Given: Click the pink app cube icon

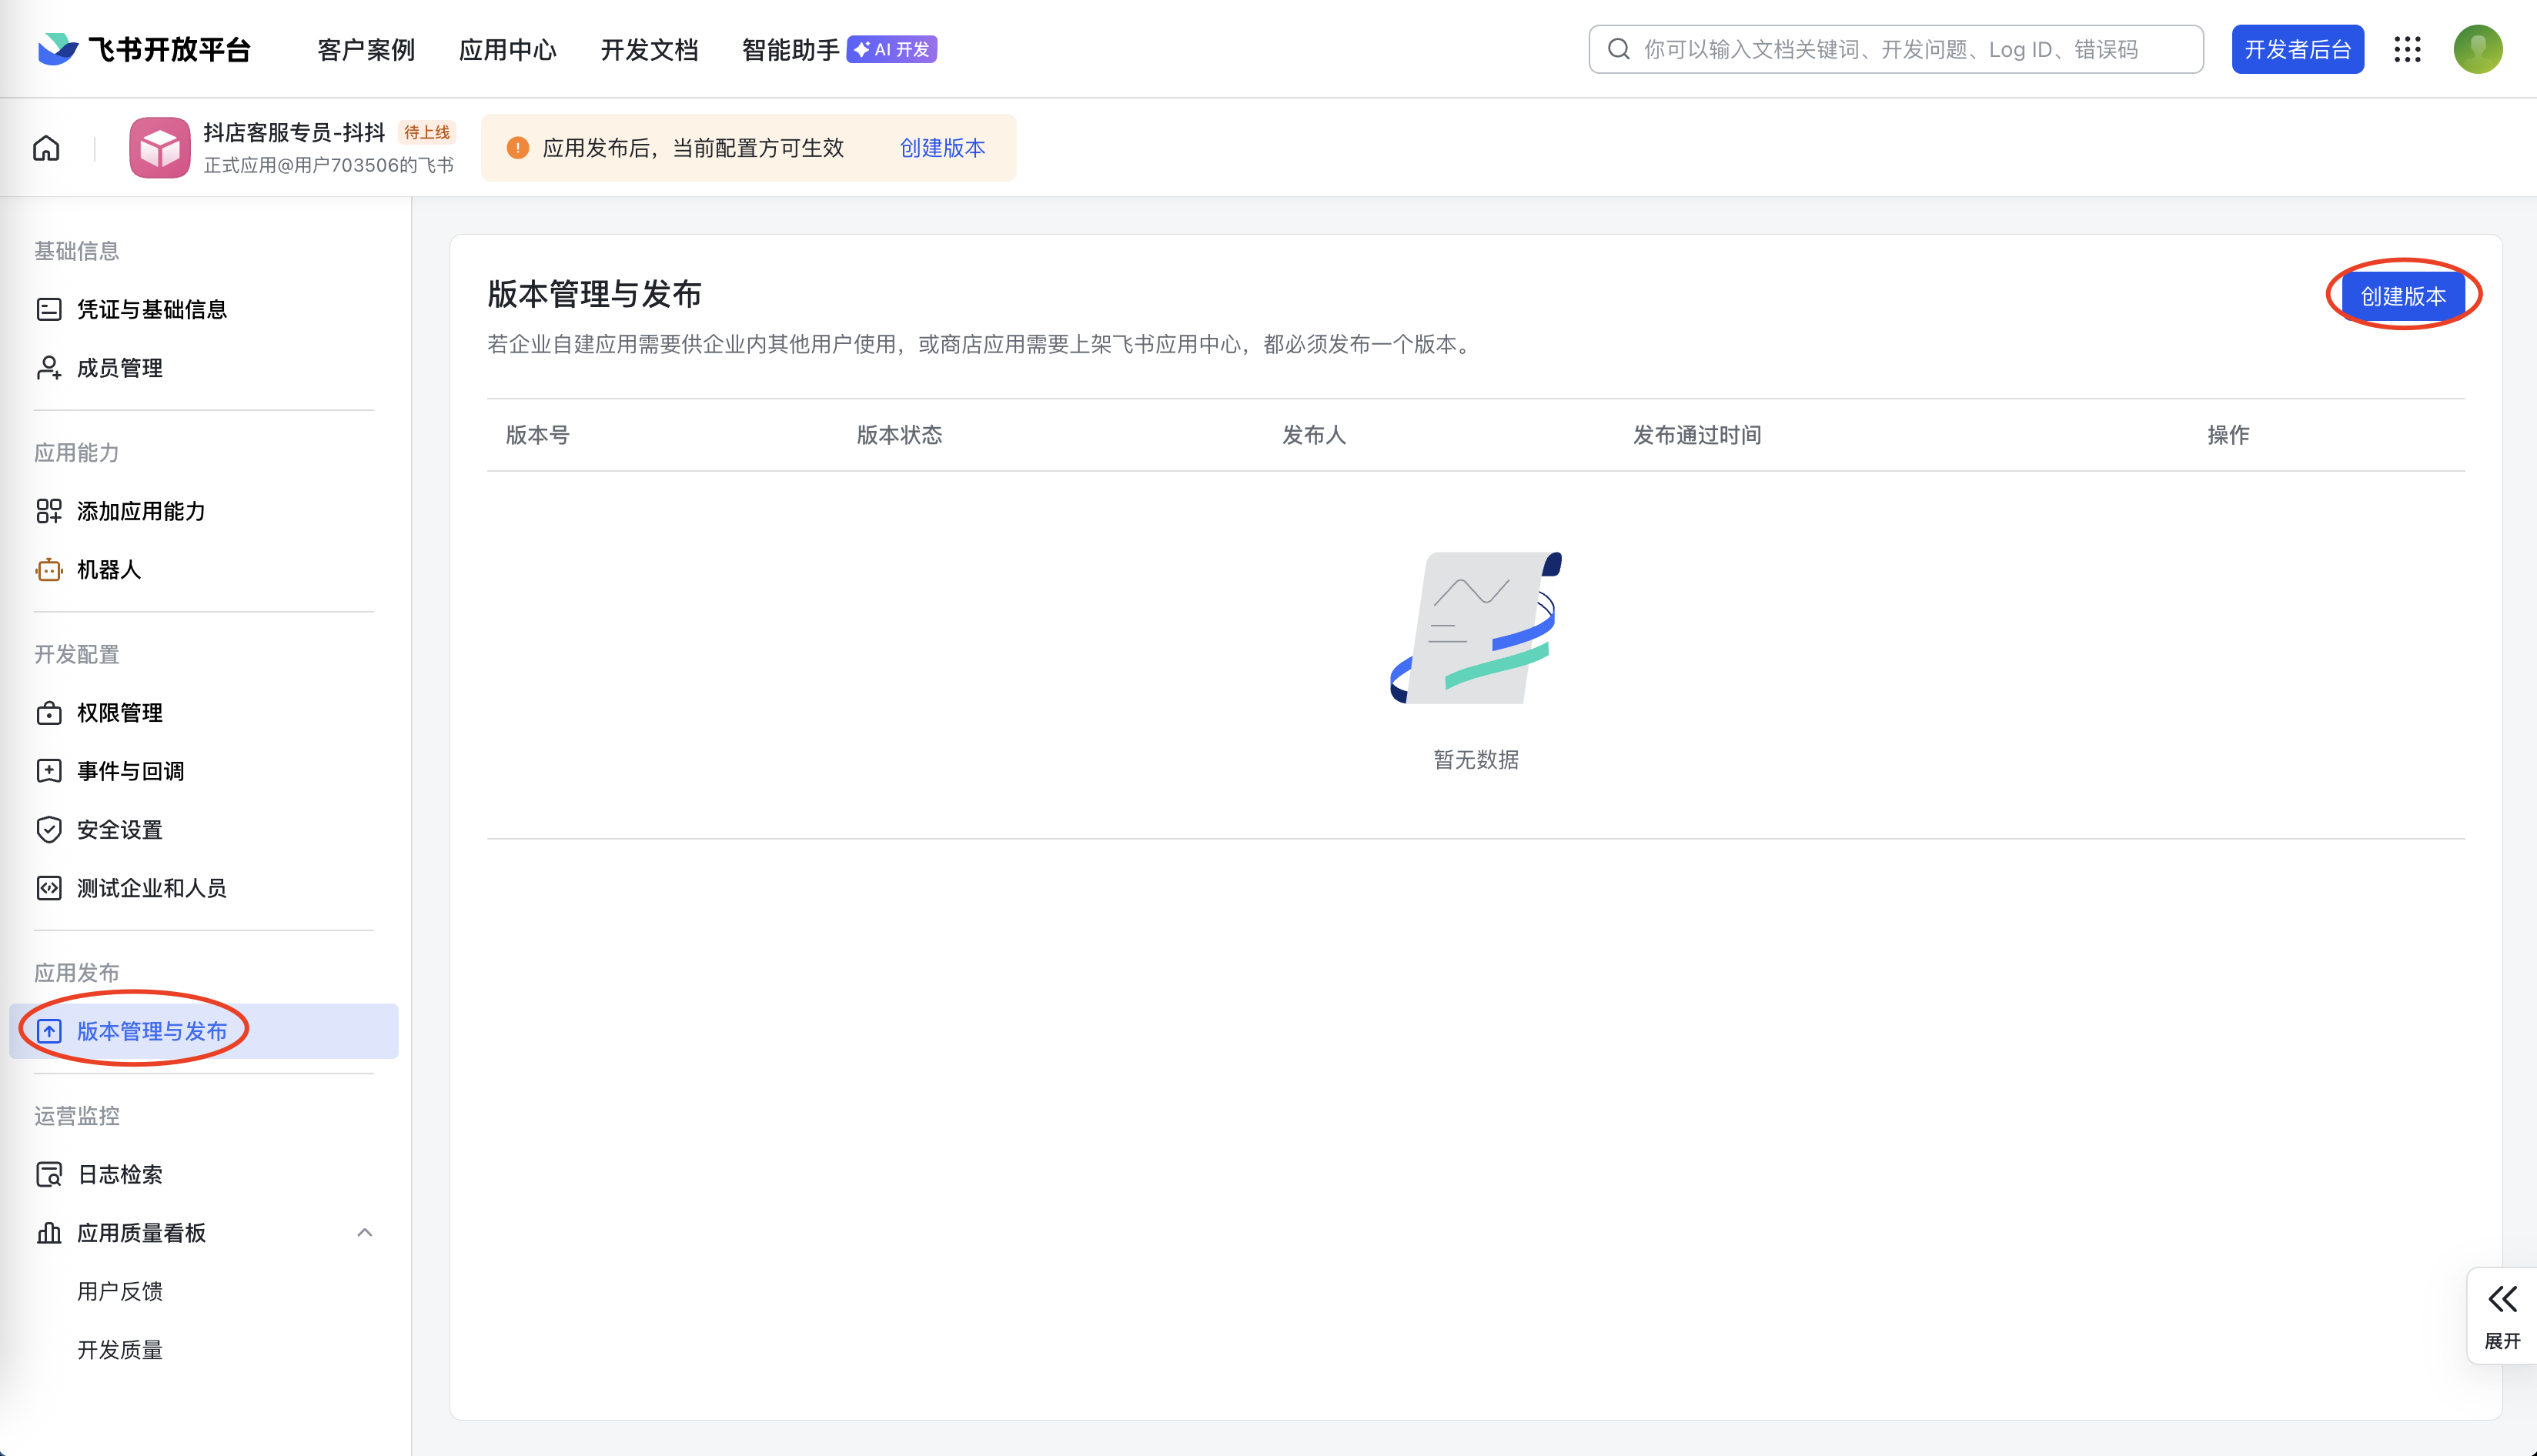Looking at the screenshot, I should (x=159, y=148).
